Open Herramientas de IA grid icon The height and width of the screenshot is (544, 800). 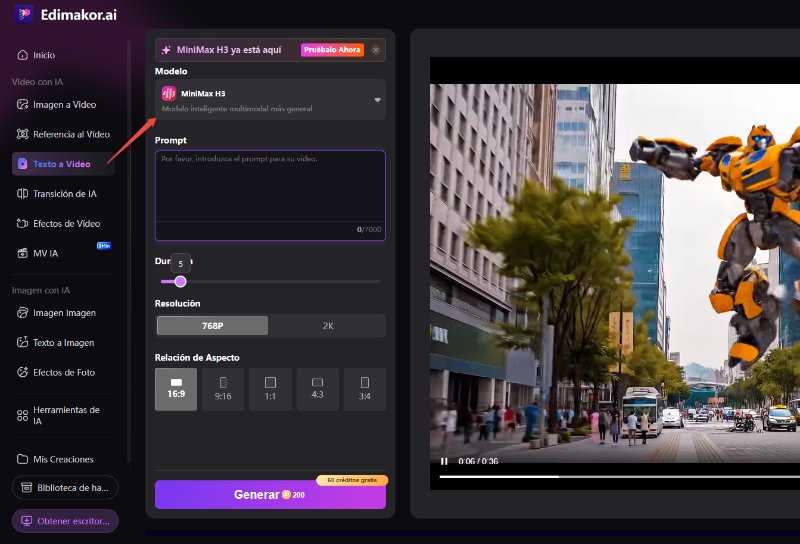tap(22, 415)
